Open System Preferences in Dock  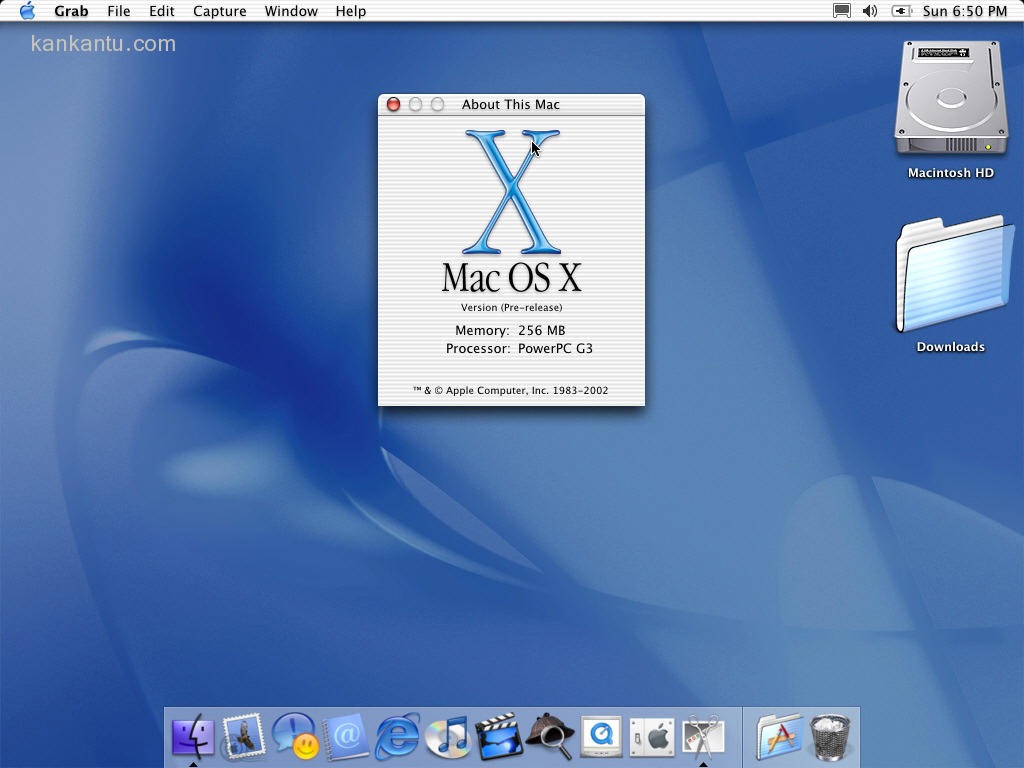pyautogui.click(x=652, y=738)
